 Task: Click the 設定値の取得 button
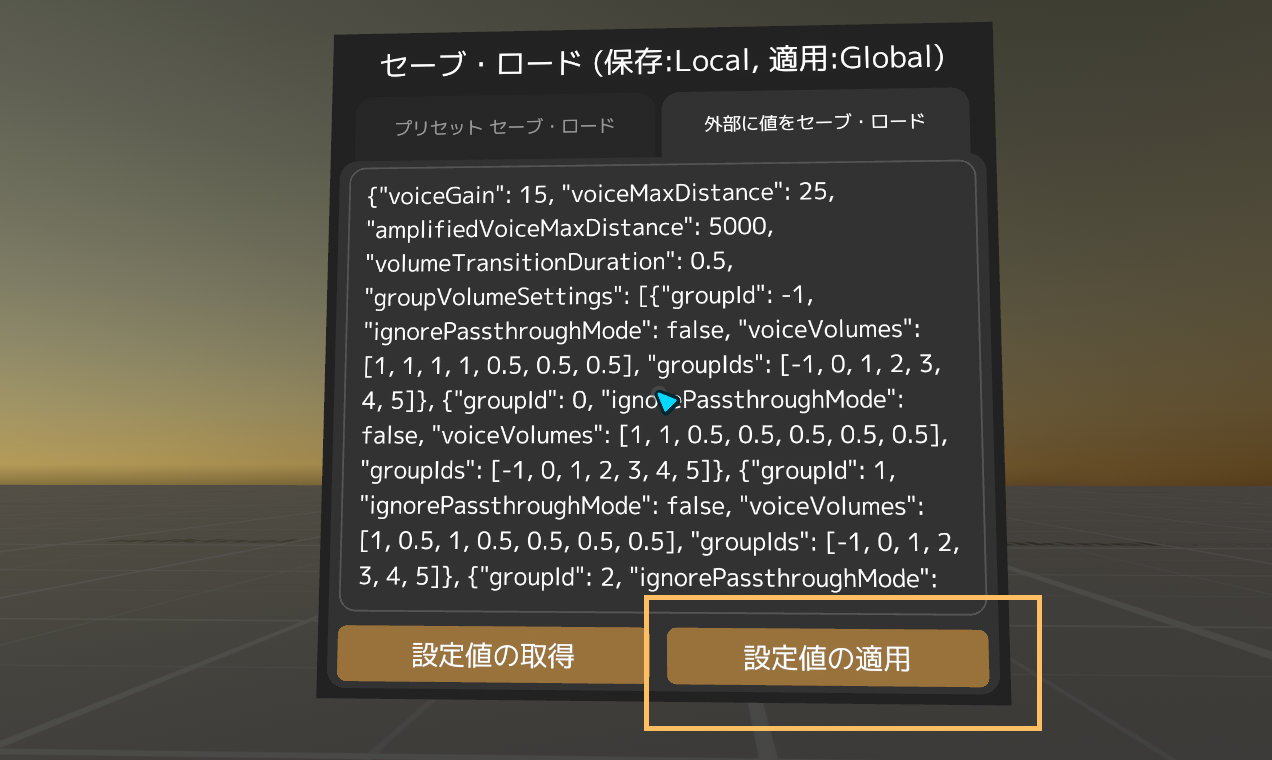[493, 656]
